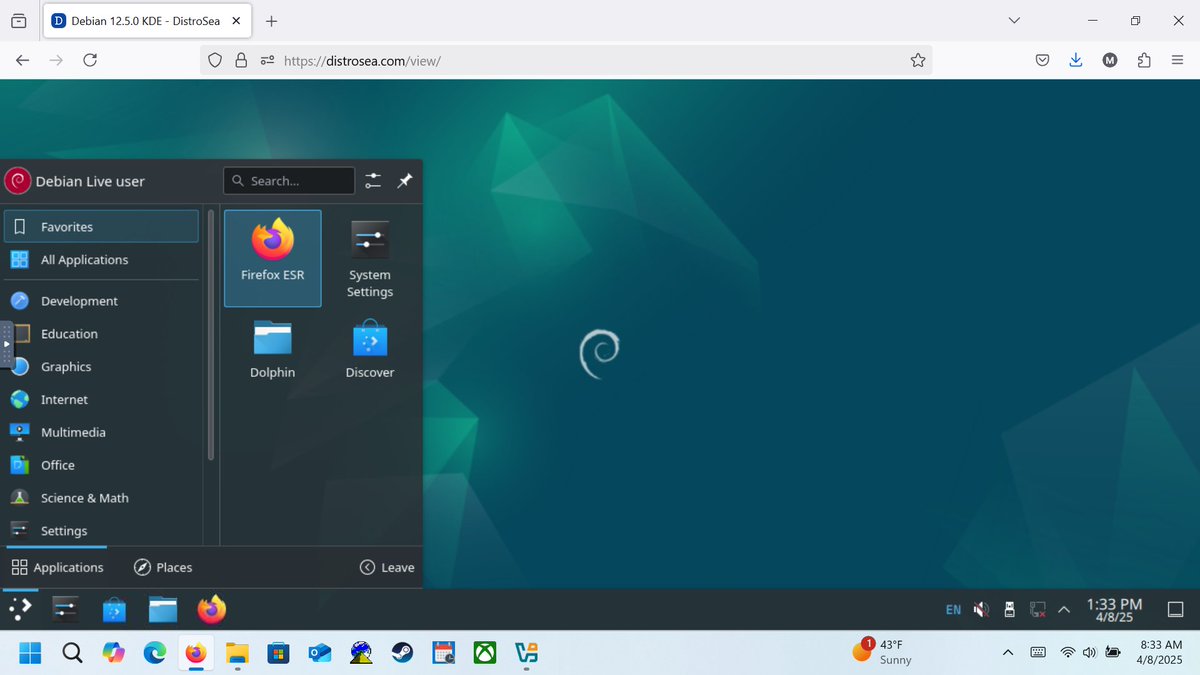Bookmark this page with the star
The image size is (1200, 675).
click(x=918, y=60)
